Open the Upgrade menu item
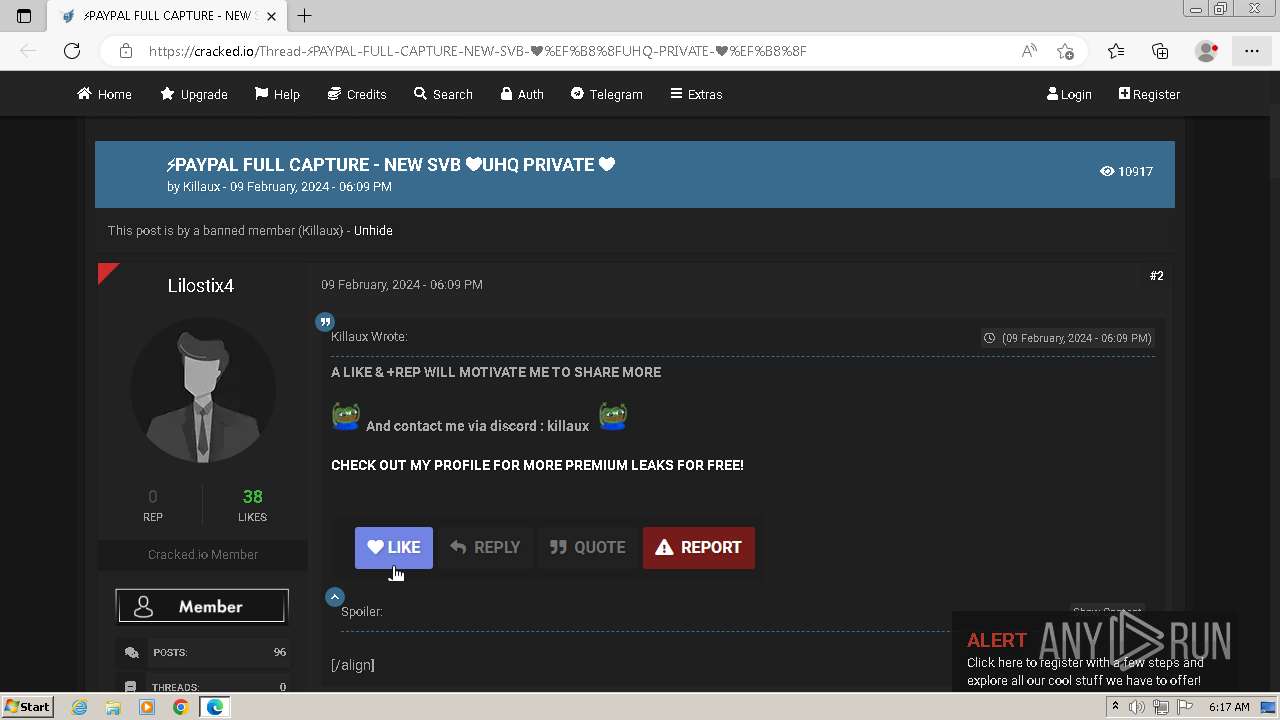 [194, 94]
